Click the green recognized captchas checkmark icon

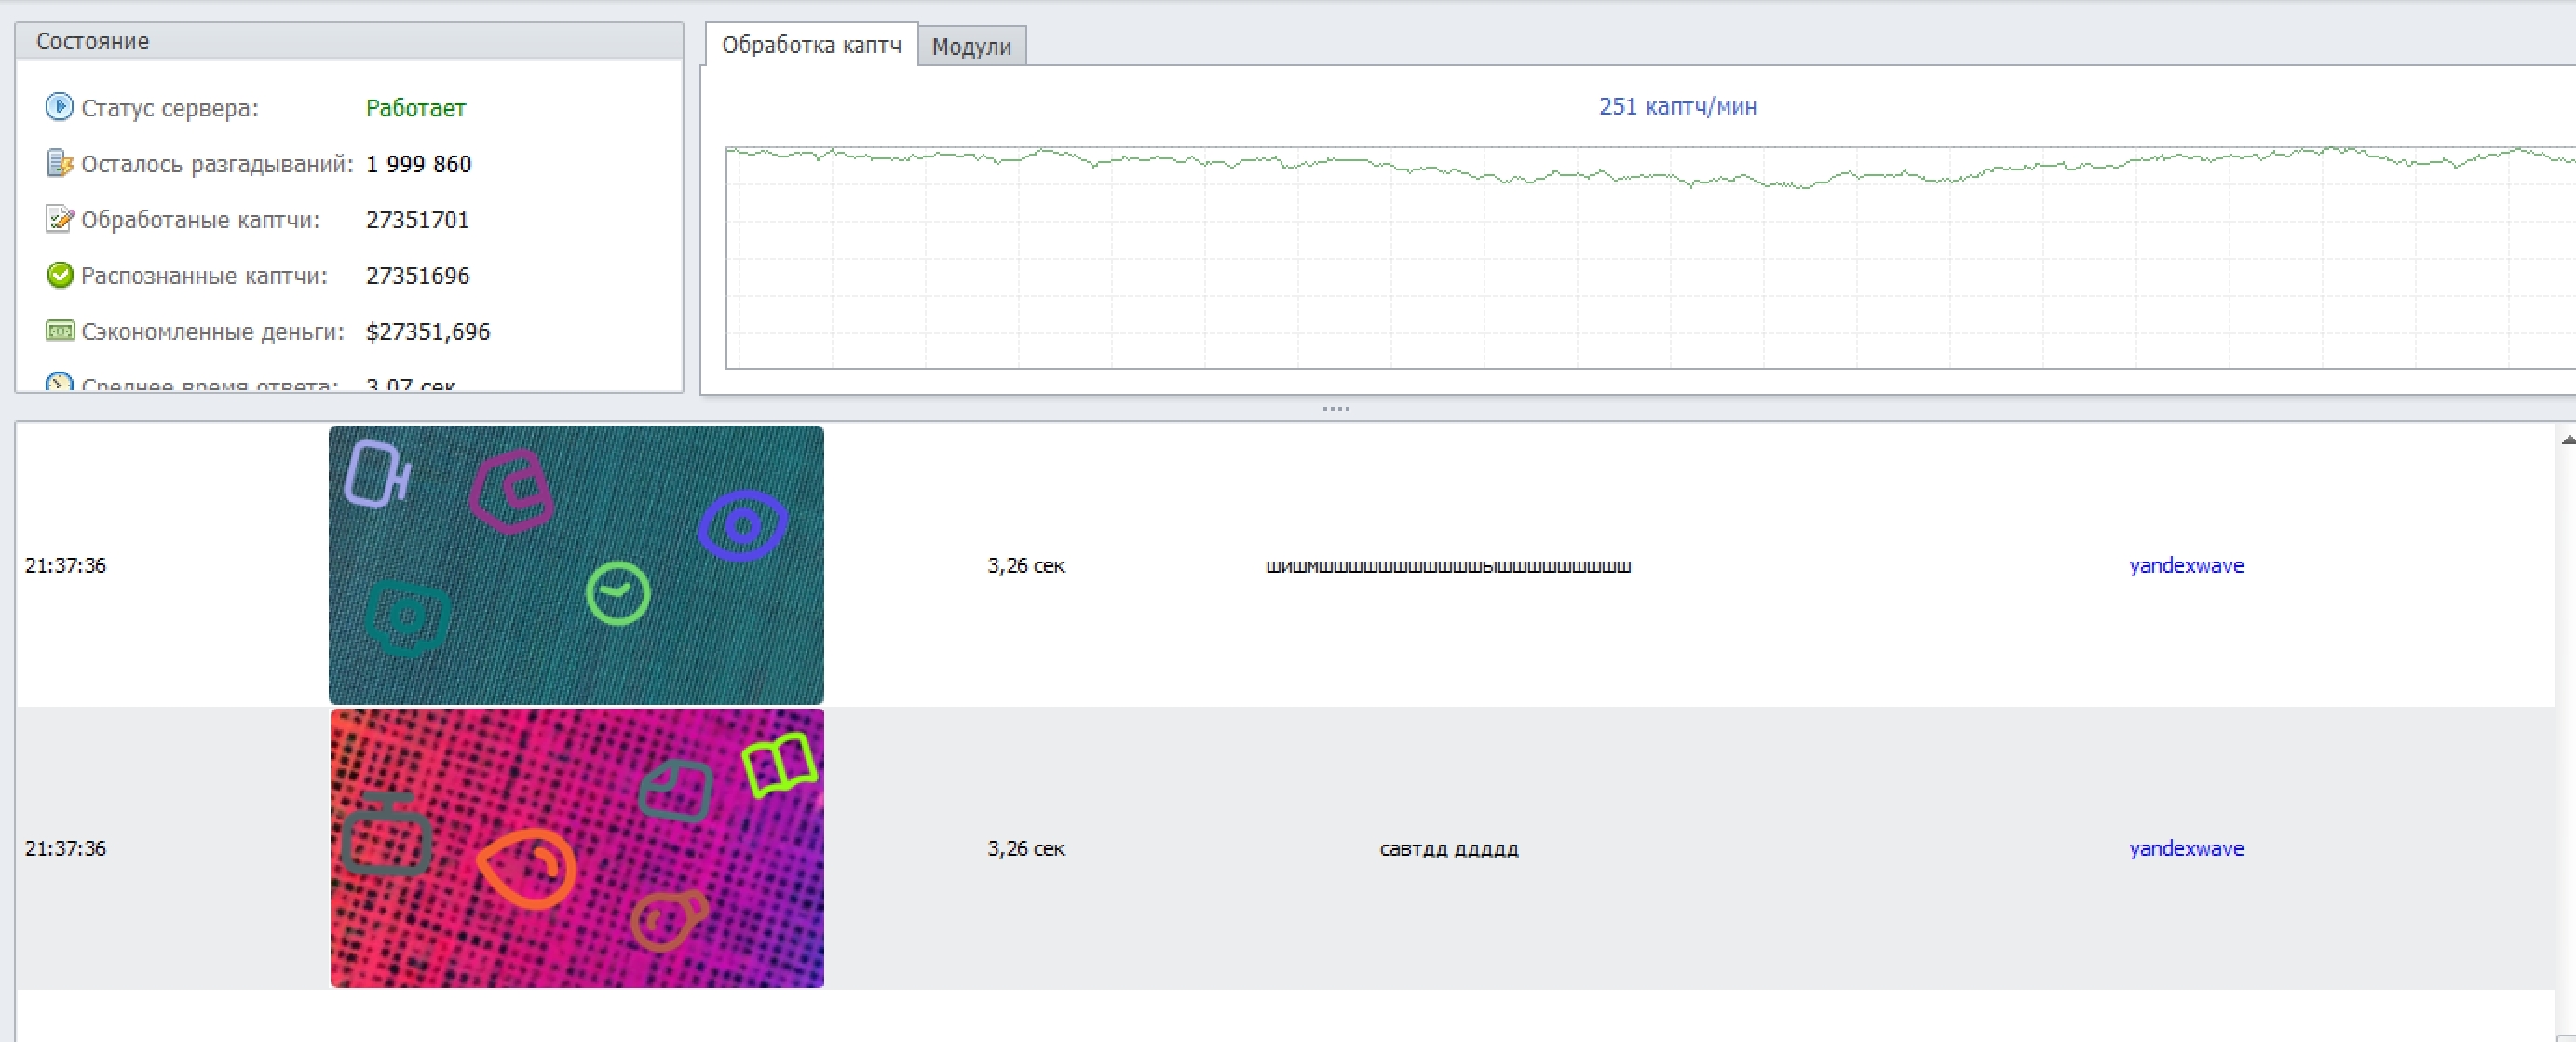[59, 275]
